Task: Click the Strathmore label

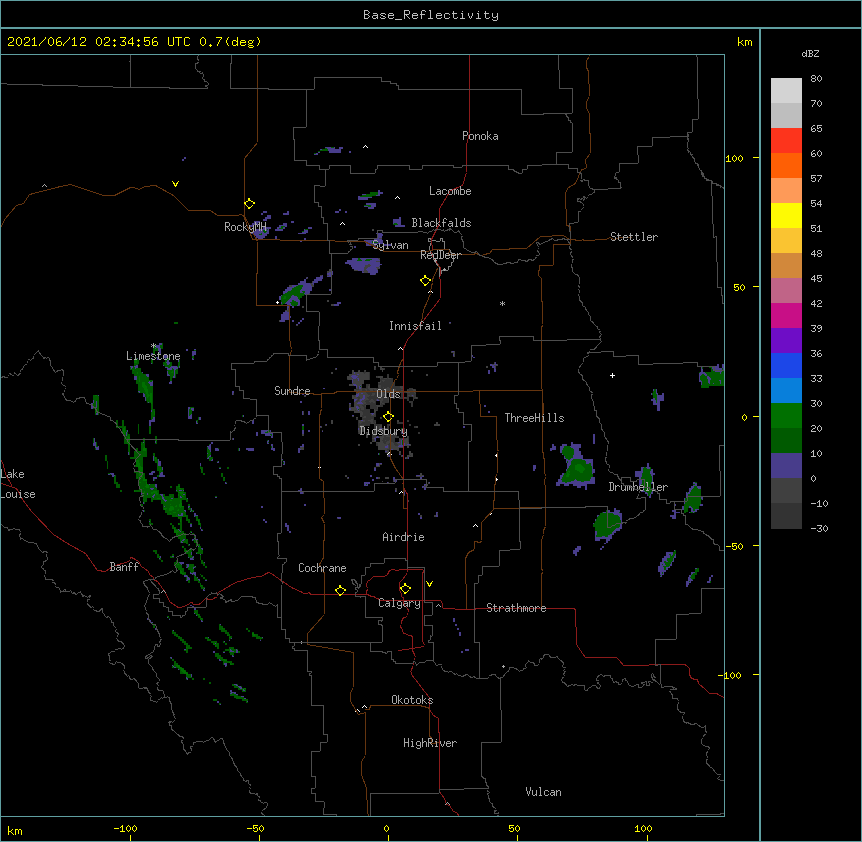Action: (x=516, y=608)
